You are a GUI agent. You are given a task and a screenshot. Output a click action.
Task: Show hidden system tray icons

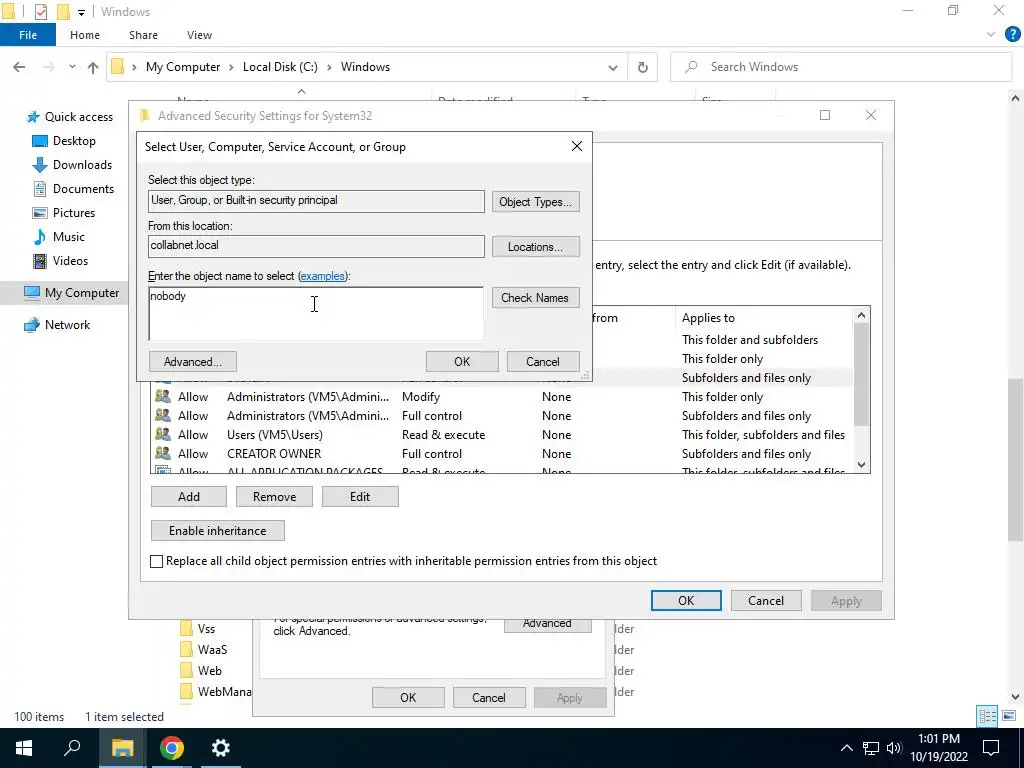(846, 748)
